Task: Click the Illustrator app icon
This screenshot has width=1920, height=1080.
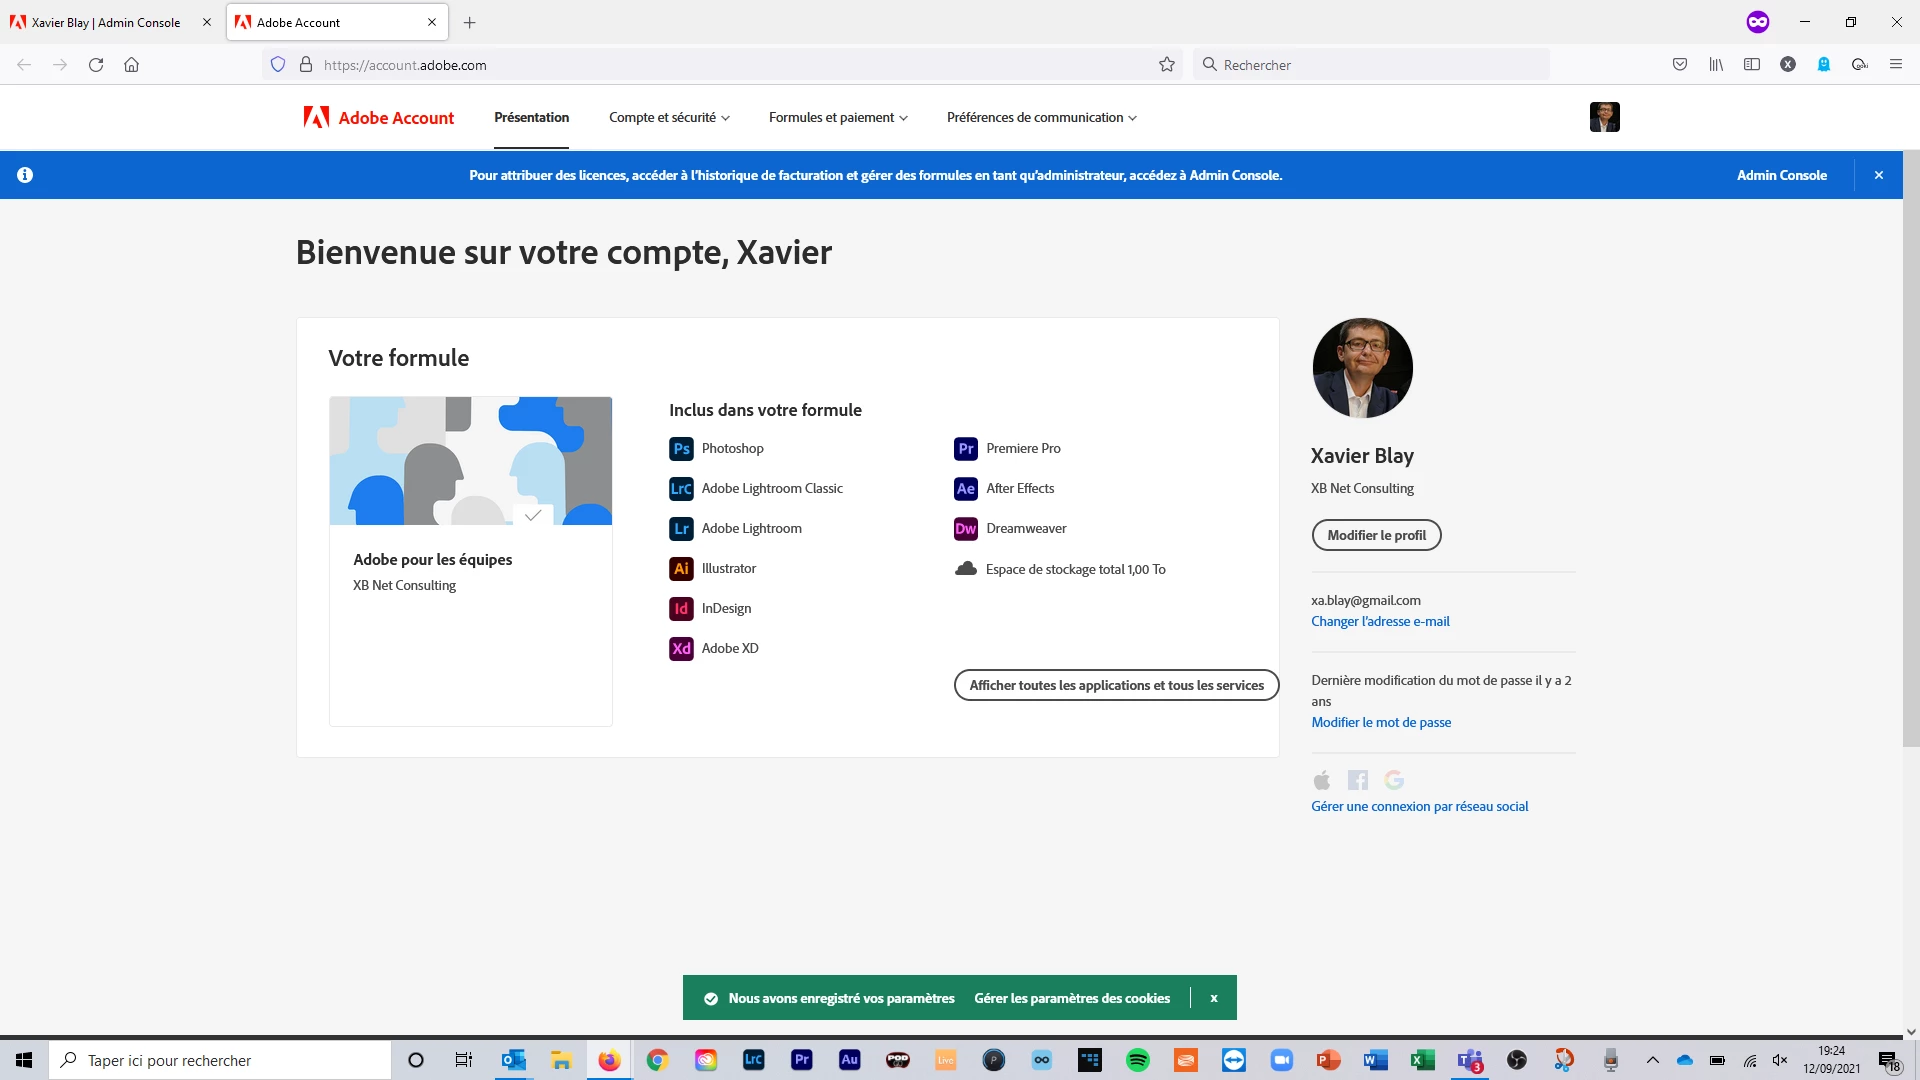Action: click(x=681, y=569)
